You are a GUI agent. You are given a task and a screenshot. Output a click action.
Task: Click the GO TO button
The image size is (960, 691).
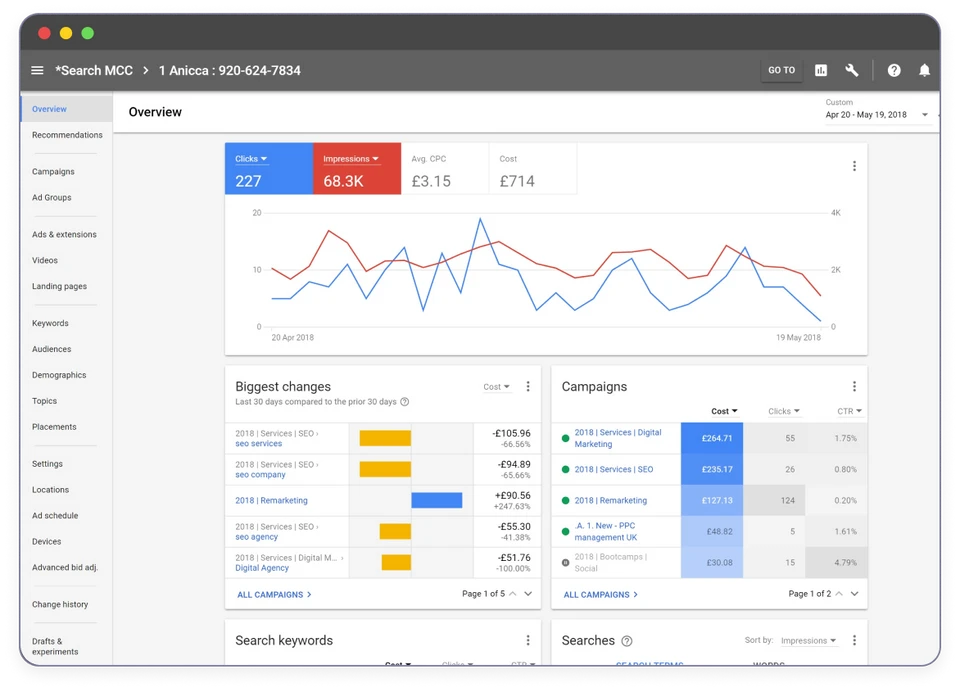click(781, 70)
